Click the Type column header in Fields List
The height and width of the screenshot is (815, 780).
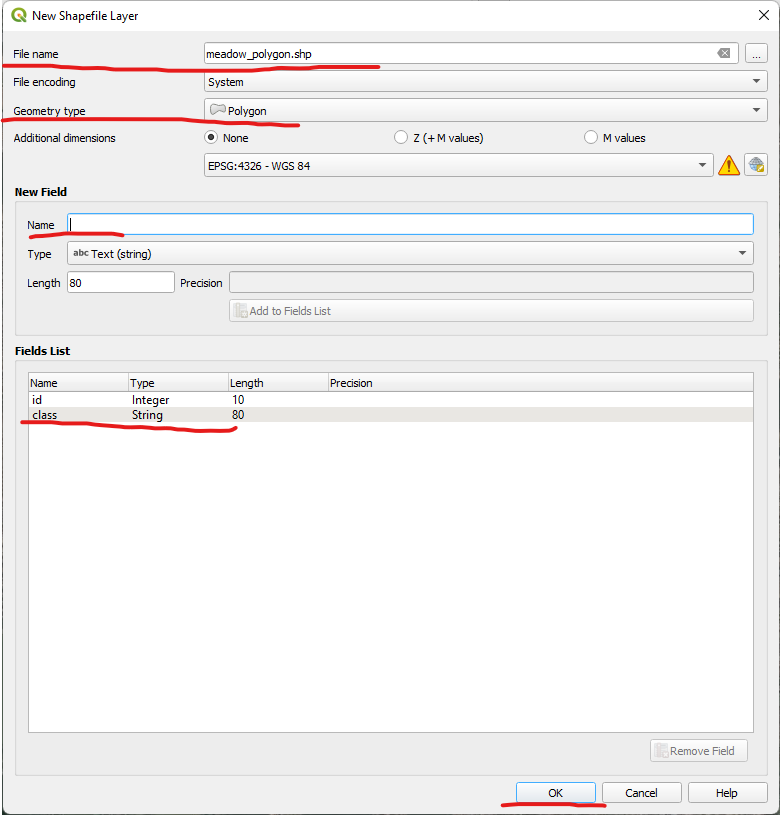tap(178, 383)
